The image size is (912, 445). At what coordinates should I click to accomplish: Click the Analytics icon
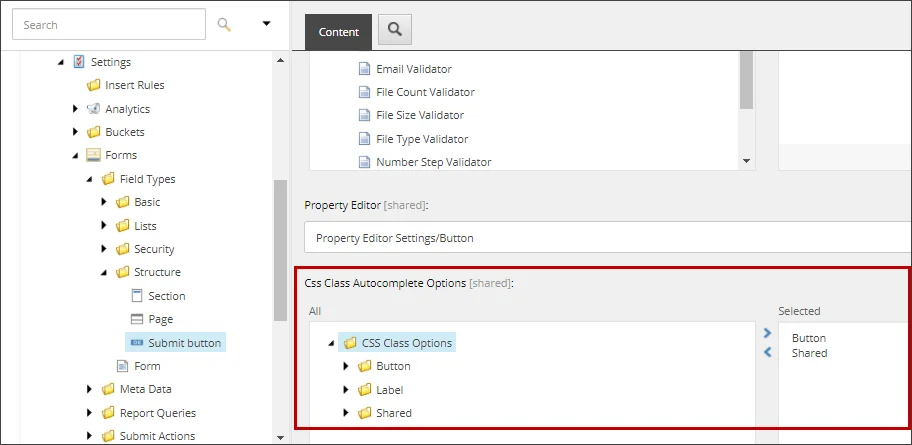[93, 109]
